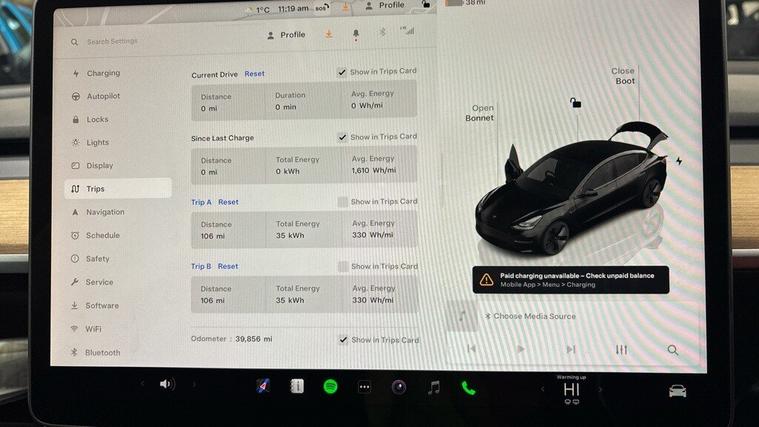Toggle Odometer Show in Trips Card checkbox

click(x=343, y=340)
